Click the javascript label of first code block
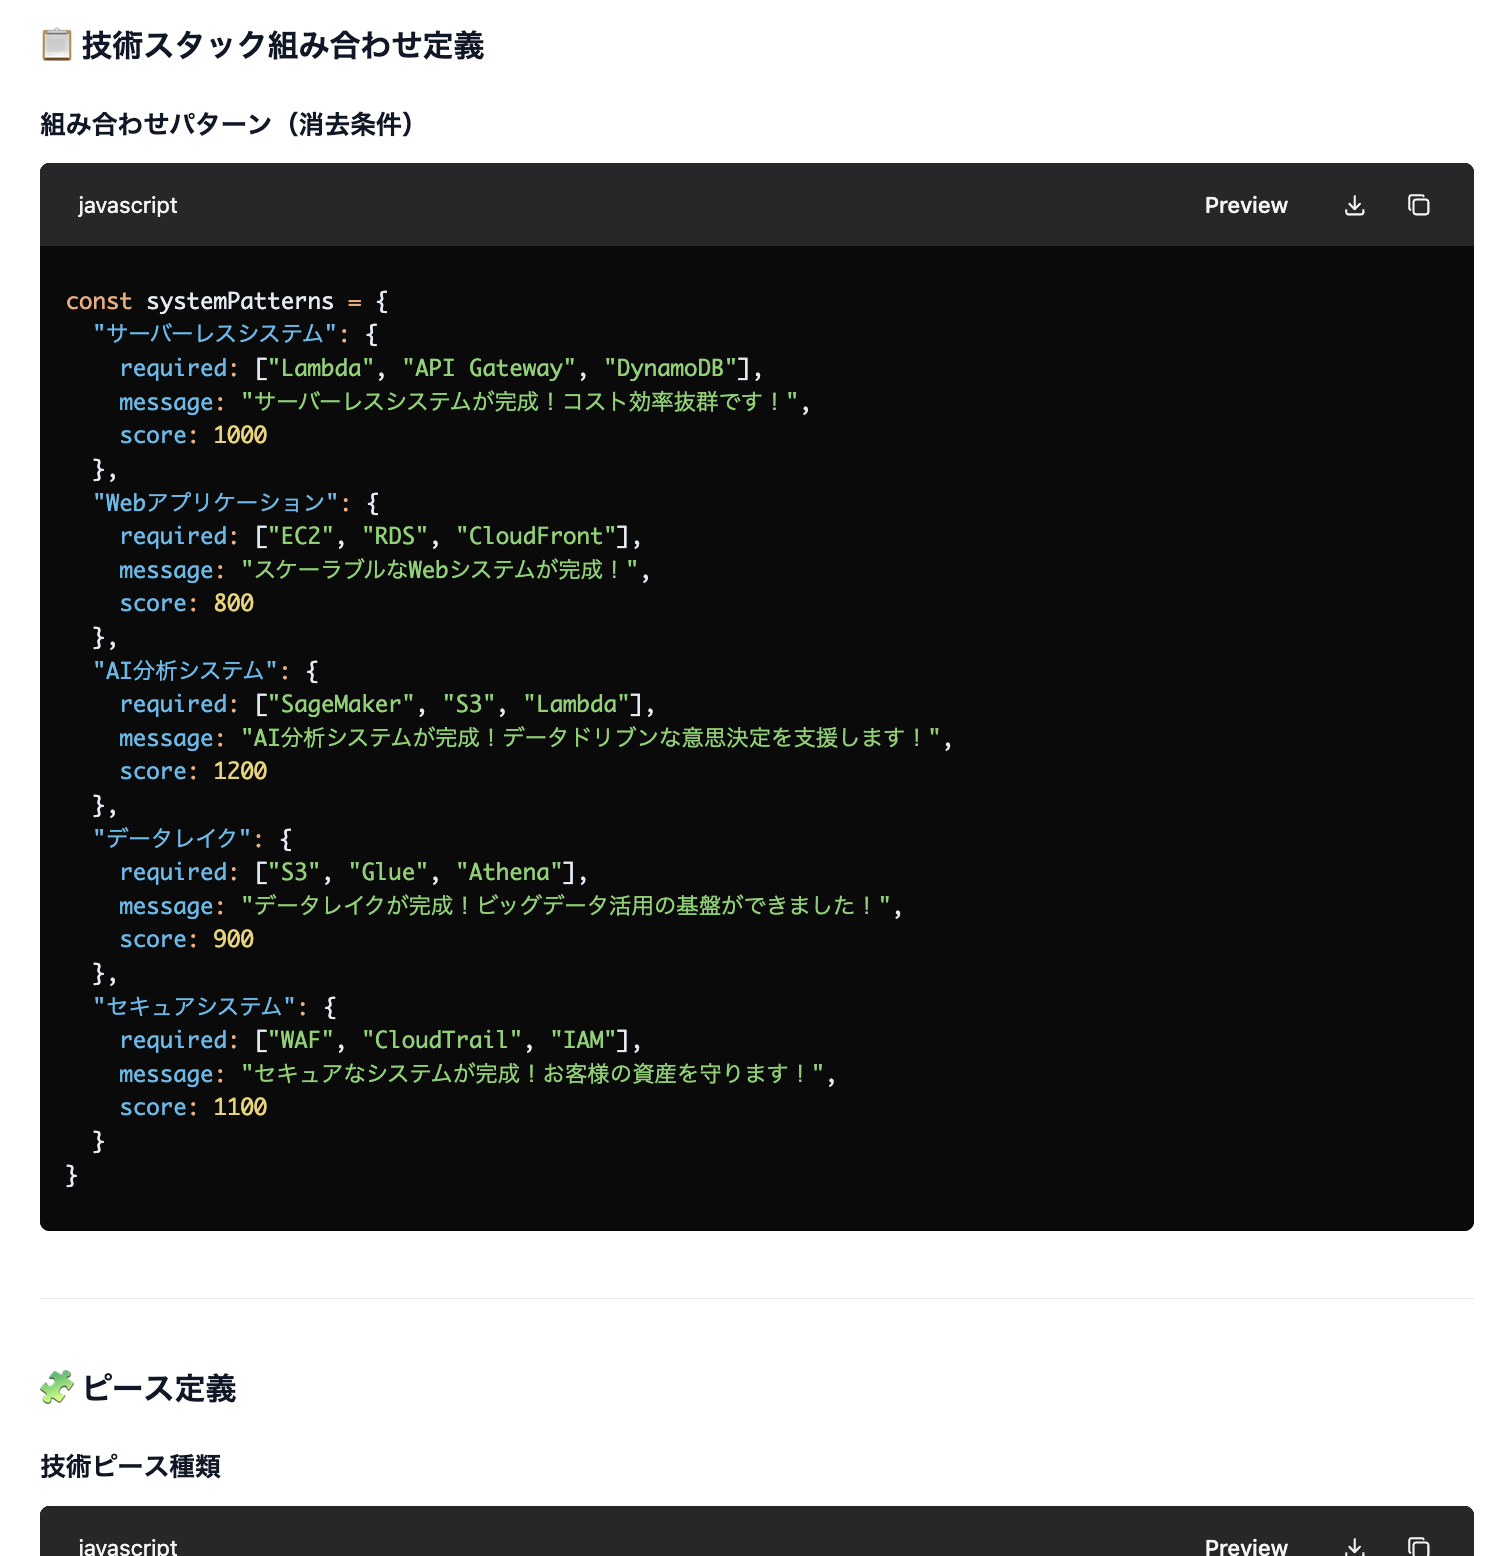 coord(128,205)
